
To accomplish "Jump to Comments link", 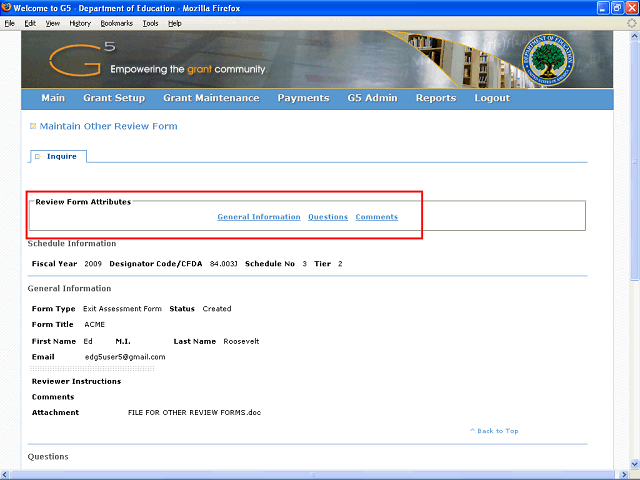I will 376,217.
